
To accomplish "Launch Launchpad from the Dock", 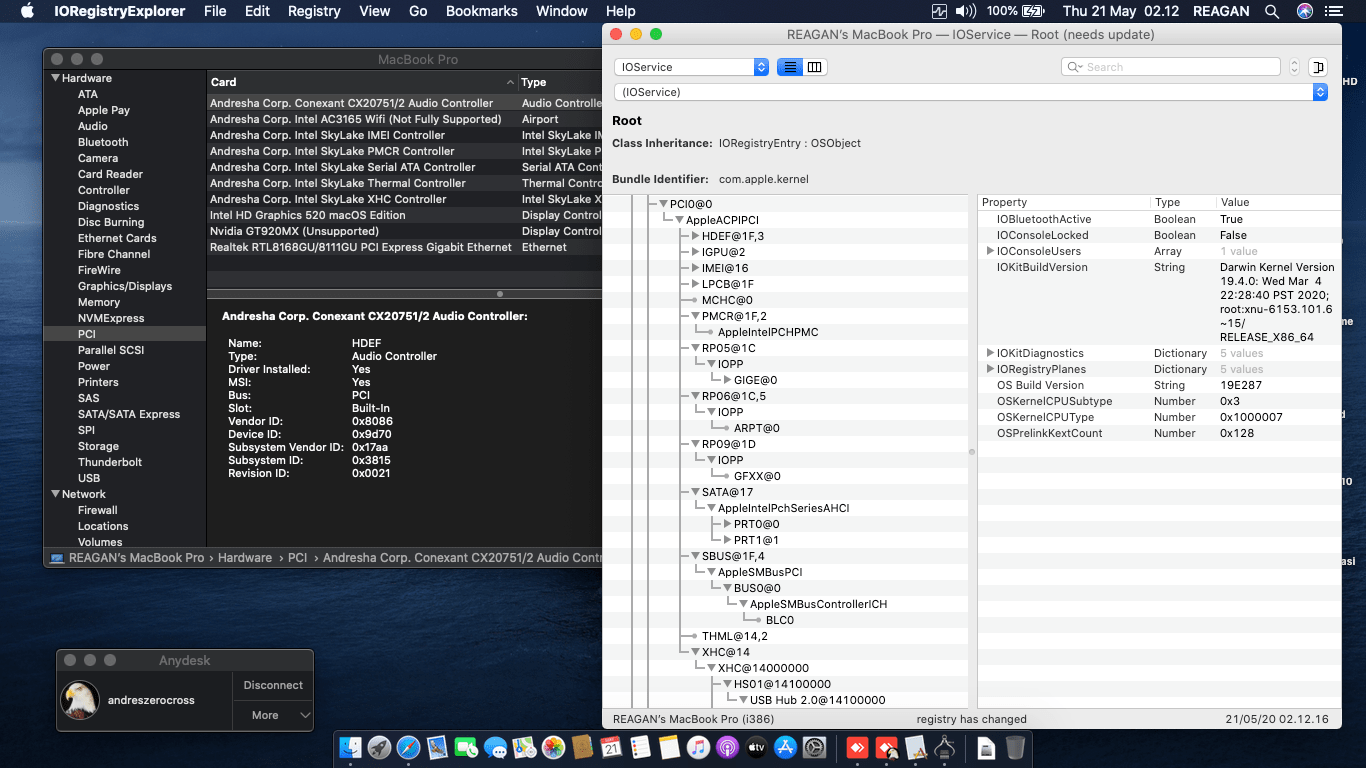I will point(379,747).
